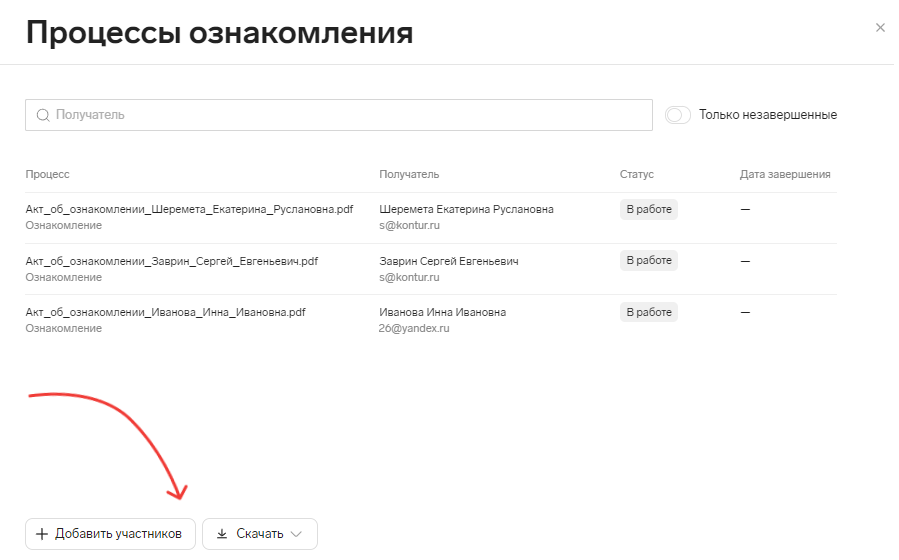Image resolution: width=899 pixels, height=560 pixels.
Task: Click Ознакомление under Иванова act file
Action: click(x=64, y=328)
